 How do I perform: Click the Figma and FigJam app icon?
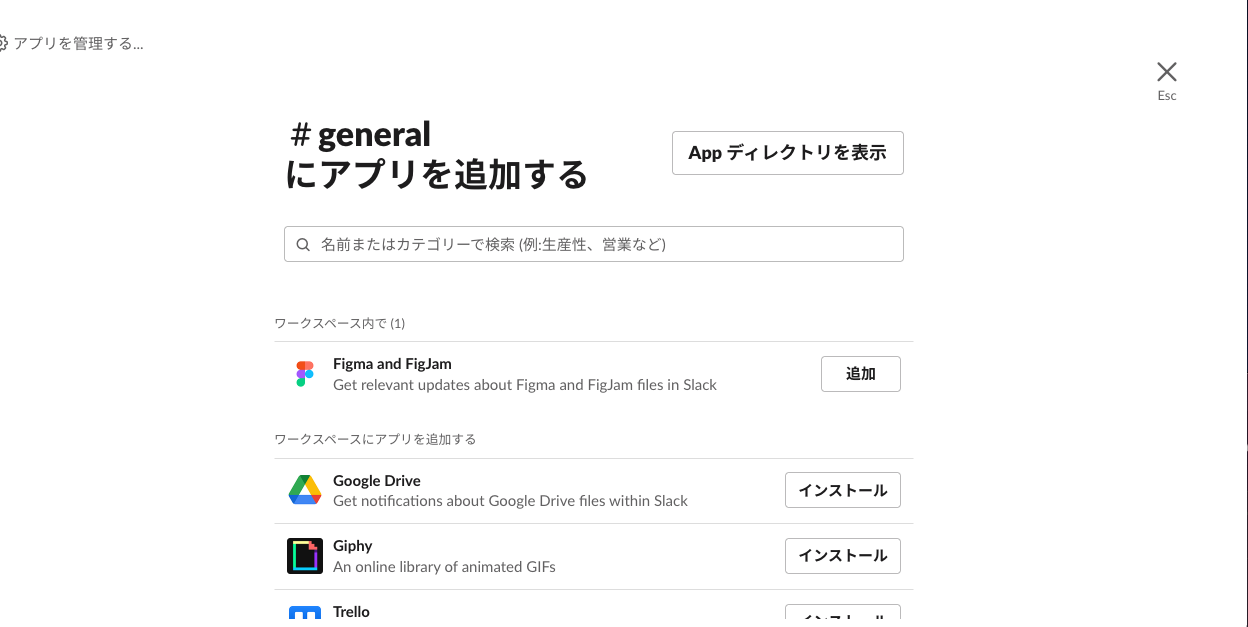pos(303,373)
